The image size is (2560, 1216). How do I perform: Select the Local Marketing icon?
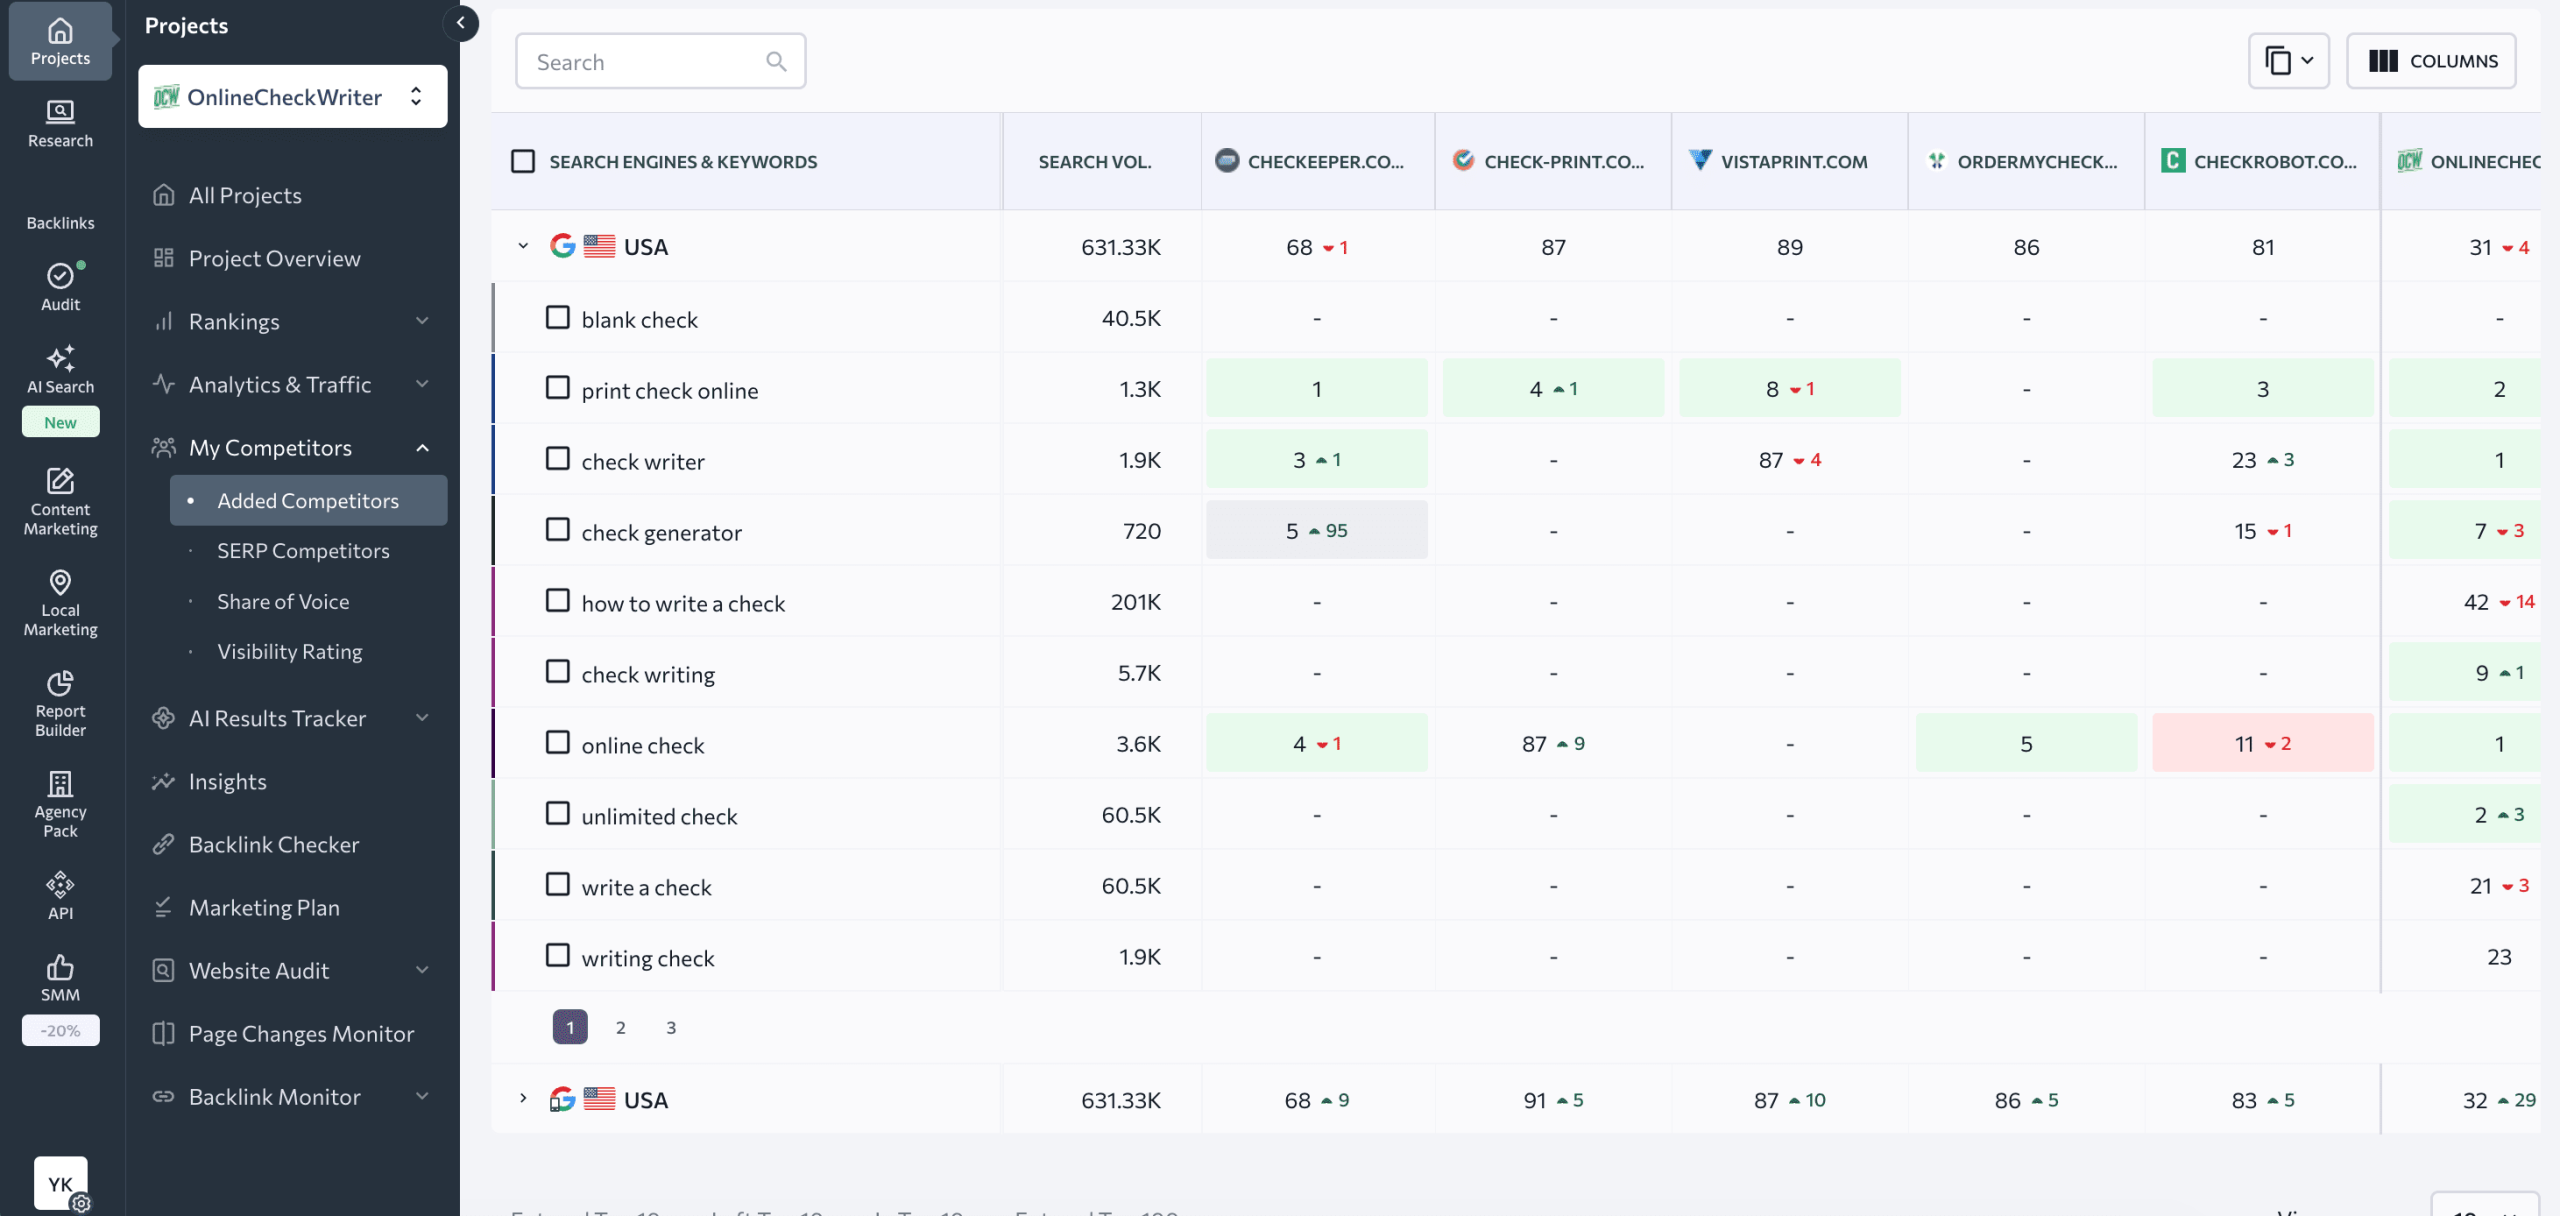60,600
